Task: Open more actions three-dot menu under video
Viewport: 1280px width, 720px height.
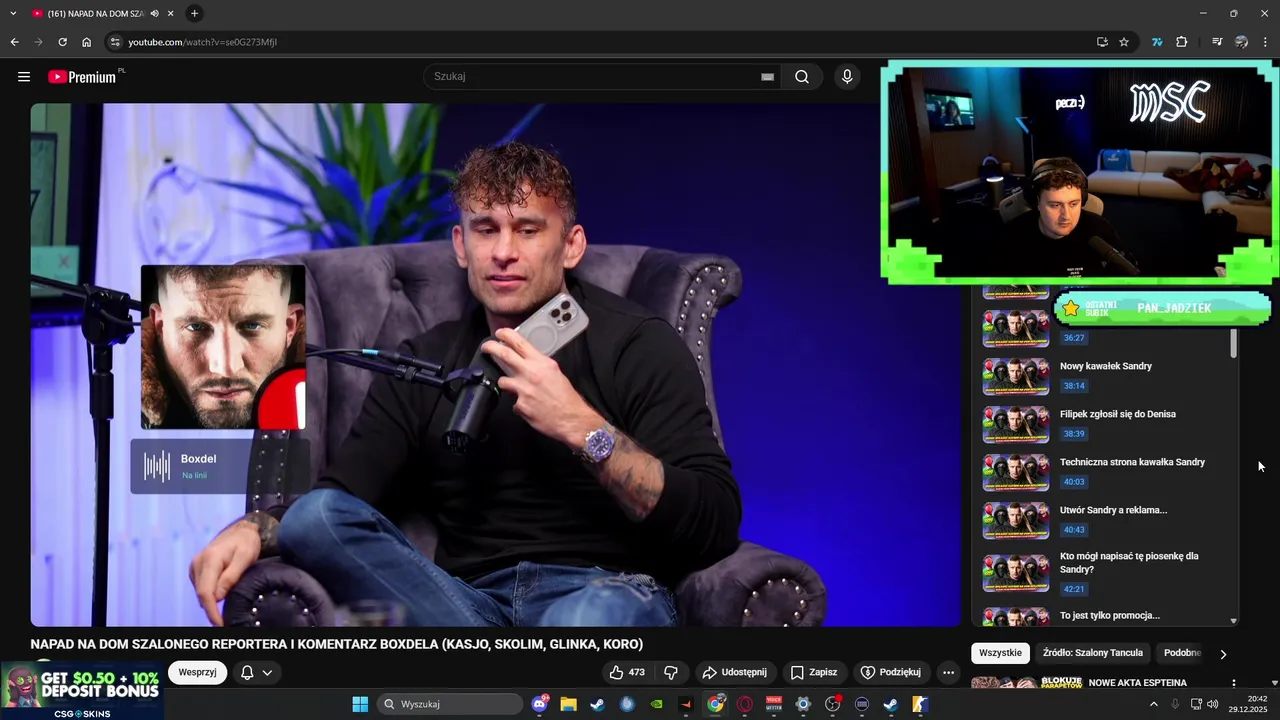Action: 949,672
